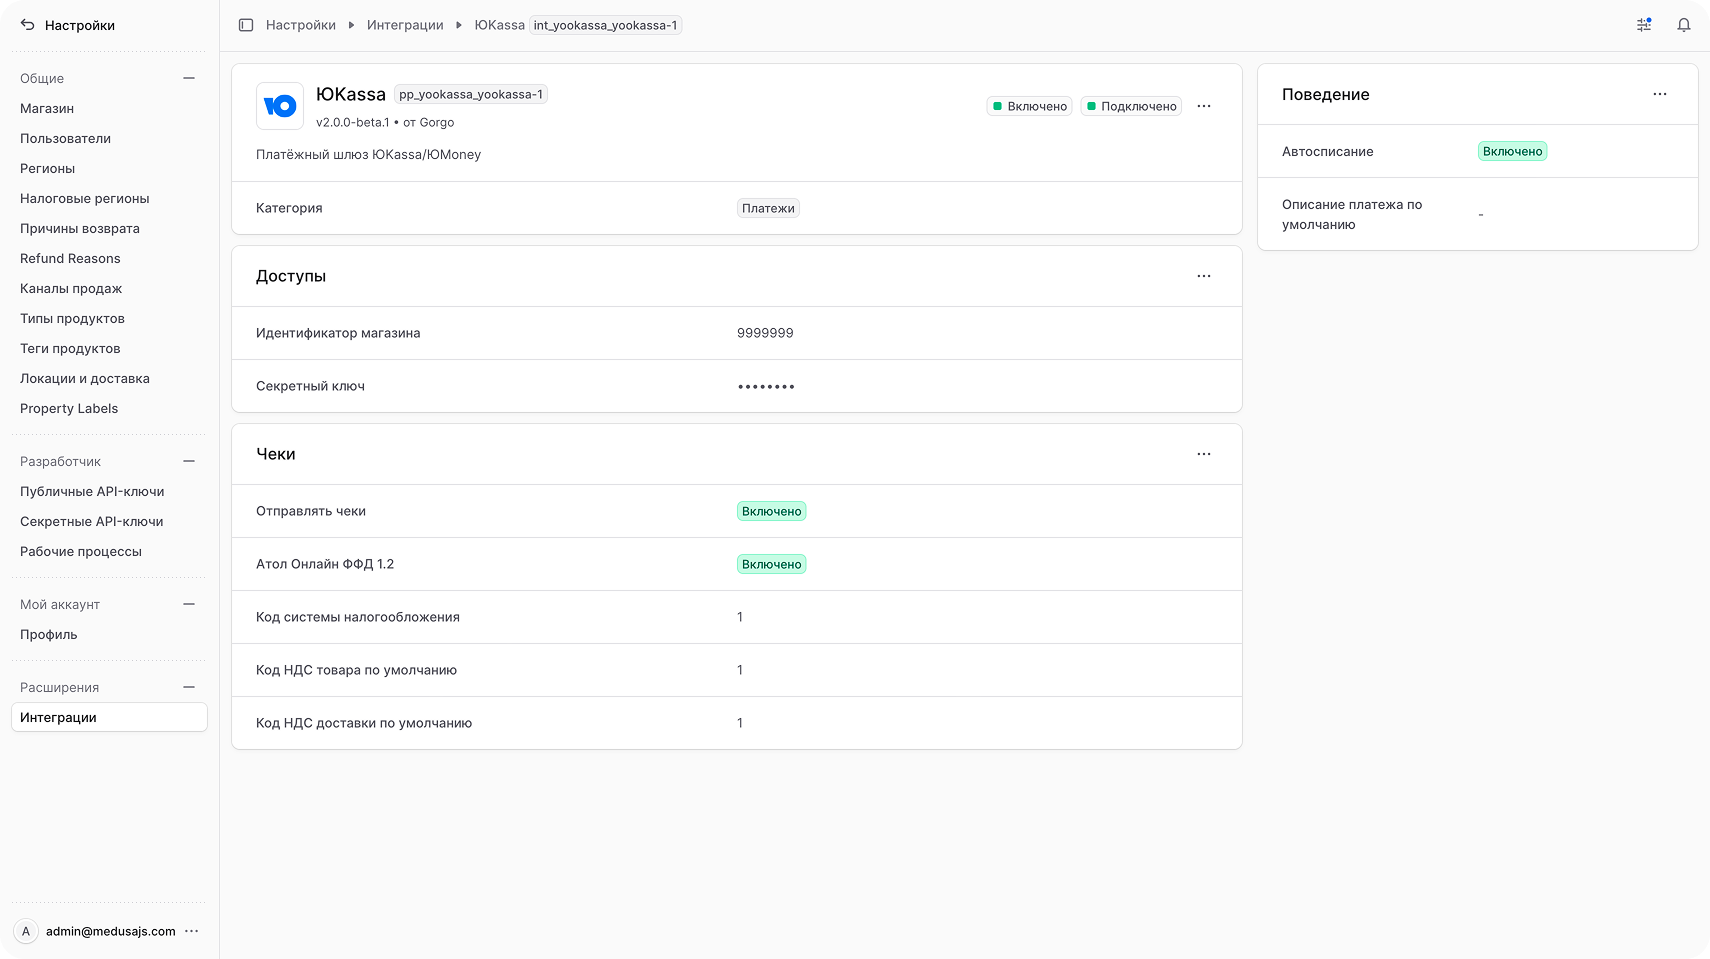
Task: Click the Включено status badge in header
Action: tap(1029, 106)
